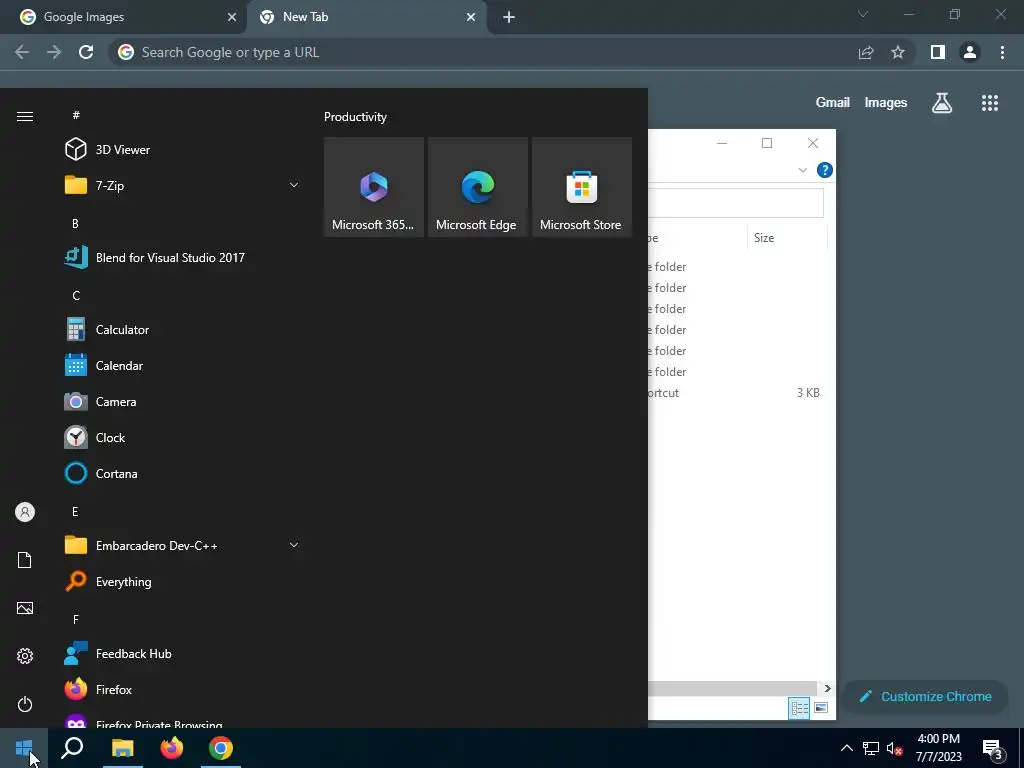Show hidden system tray icons
The height and width of the screenshot is (768, 1024).
(x=846, y=748)
